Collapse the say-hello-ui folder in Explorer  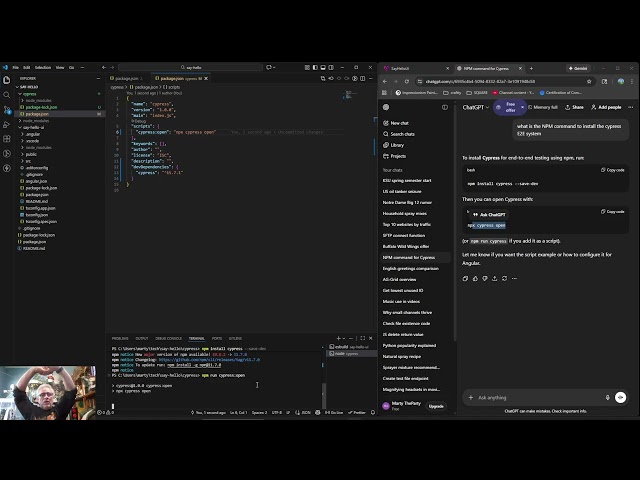[x=33, y=127]
